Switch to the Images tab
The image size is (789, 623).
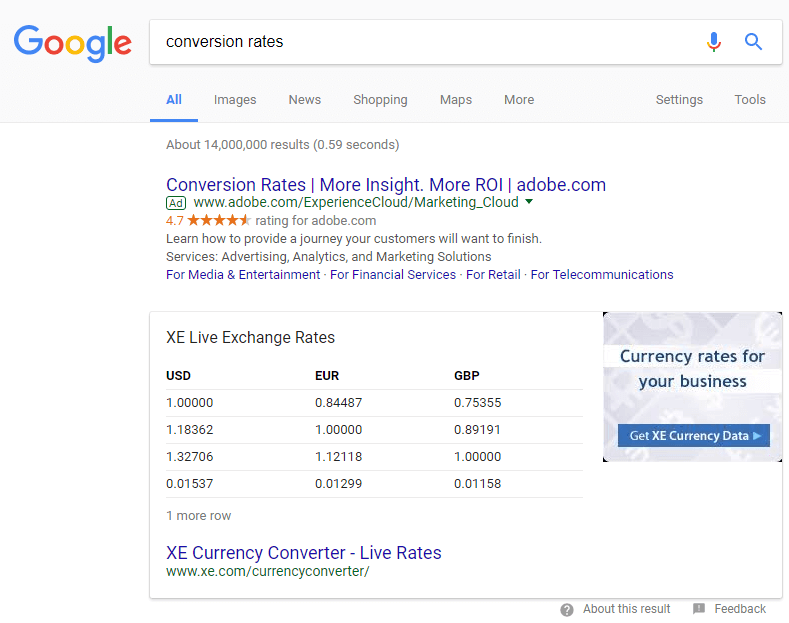click(x=235, y=100)
